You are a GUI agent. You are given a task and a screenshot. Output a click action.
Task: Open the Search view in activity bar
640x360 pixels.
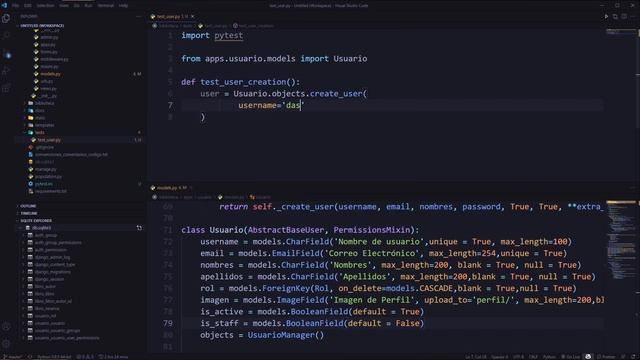pos(6,36)
